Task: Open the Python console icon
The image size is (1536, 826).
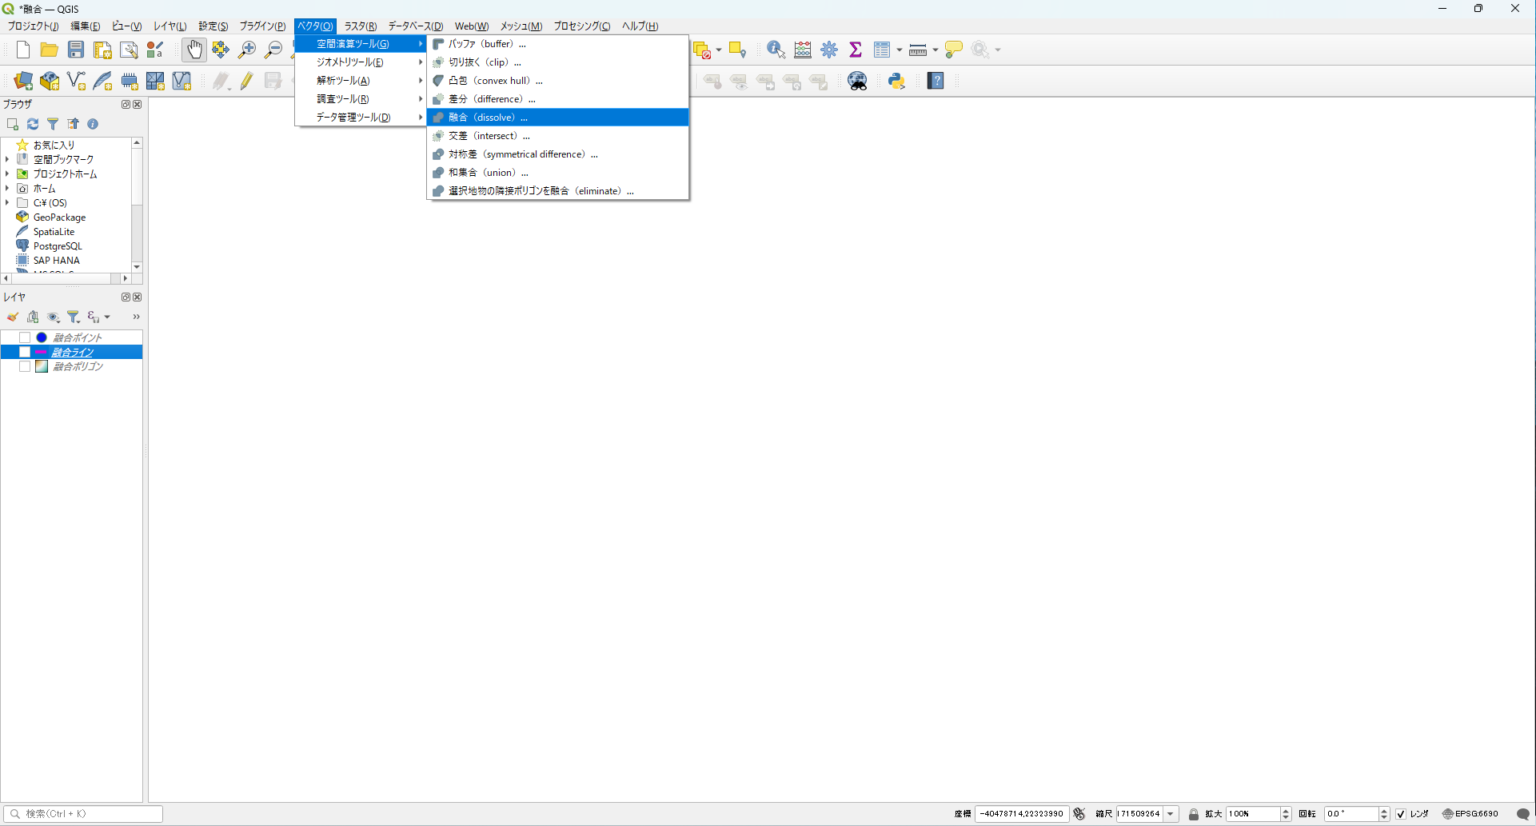Action: pyautogui.click(x=897, y=81)
